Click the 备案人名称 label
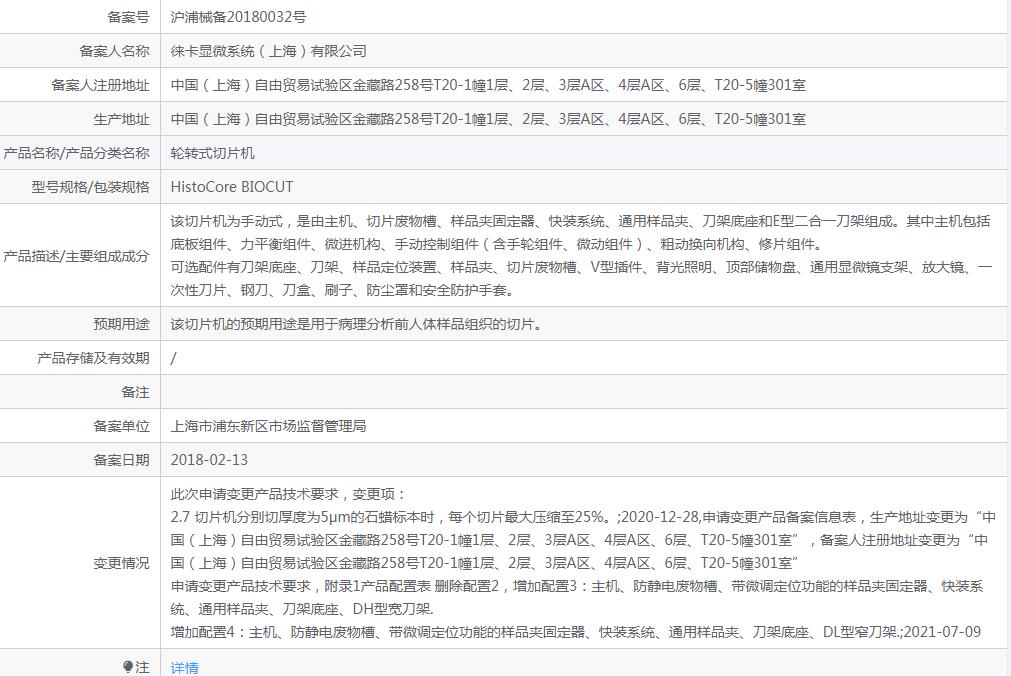The height and width of the screenshot is (676, 1011). (114, 51)
